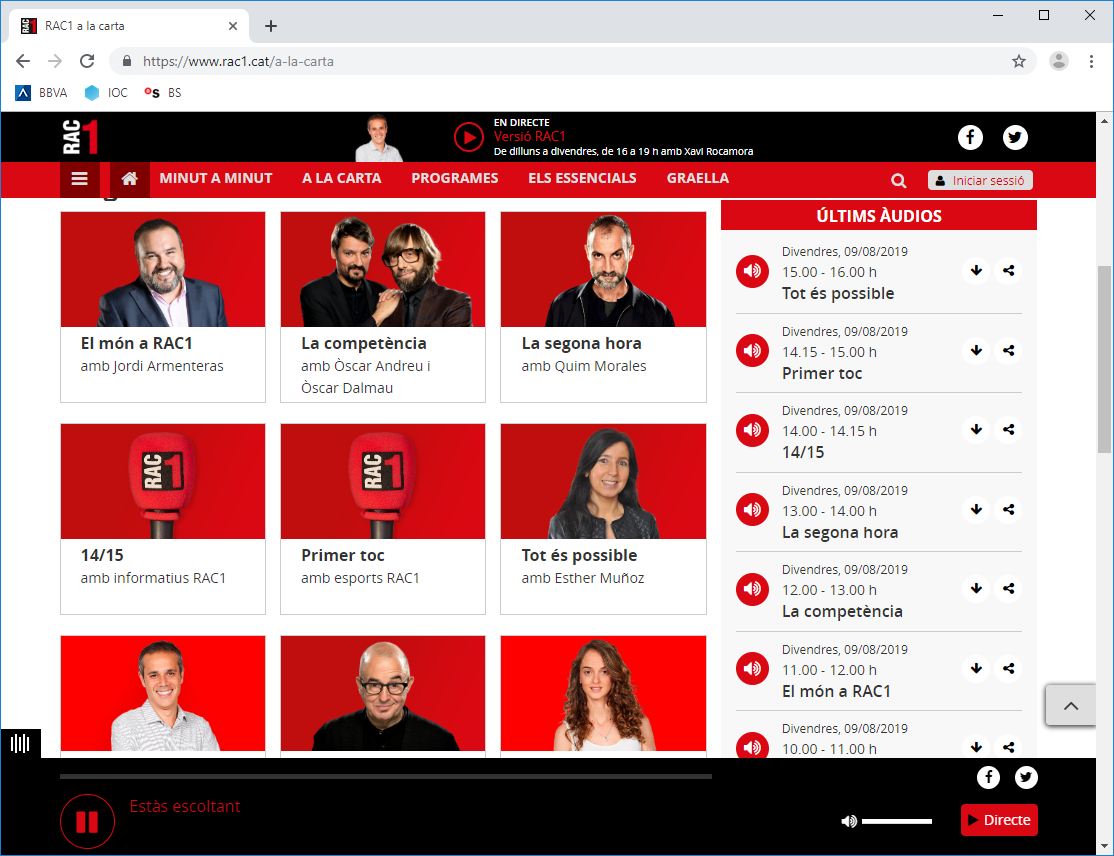Select Els Essencials in navigation bar

point(582,178)
